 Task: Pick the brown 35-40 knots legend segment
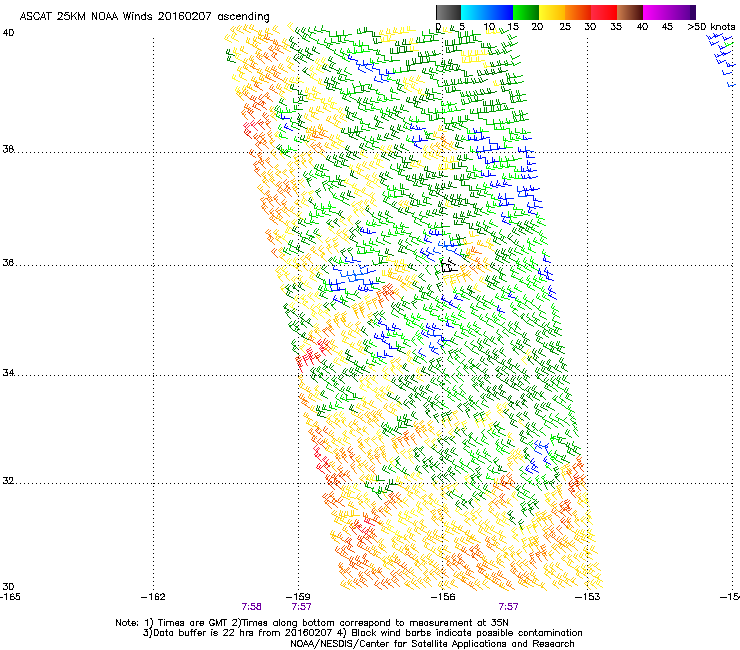tap(630, 12)
